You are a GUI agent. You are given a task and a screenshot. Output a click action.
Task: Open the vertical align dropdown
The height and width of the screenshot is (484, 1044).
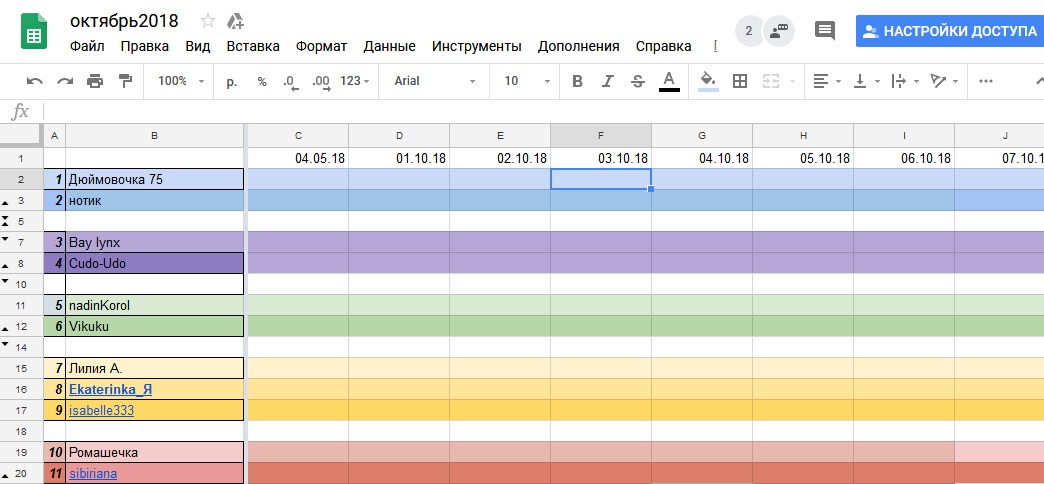click(867, 81)
